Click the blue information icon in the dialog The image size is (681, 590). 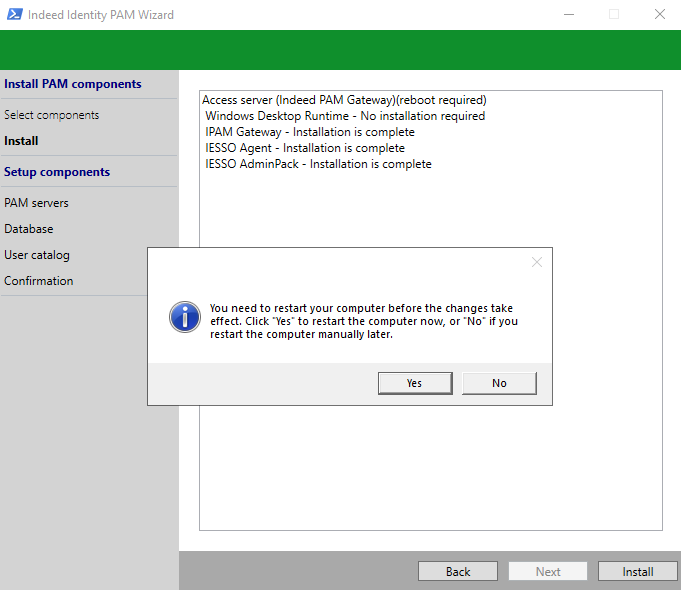click(x=185, y=318)
